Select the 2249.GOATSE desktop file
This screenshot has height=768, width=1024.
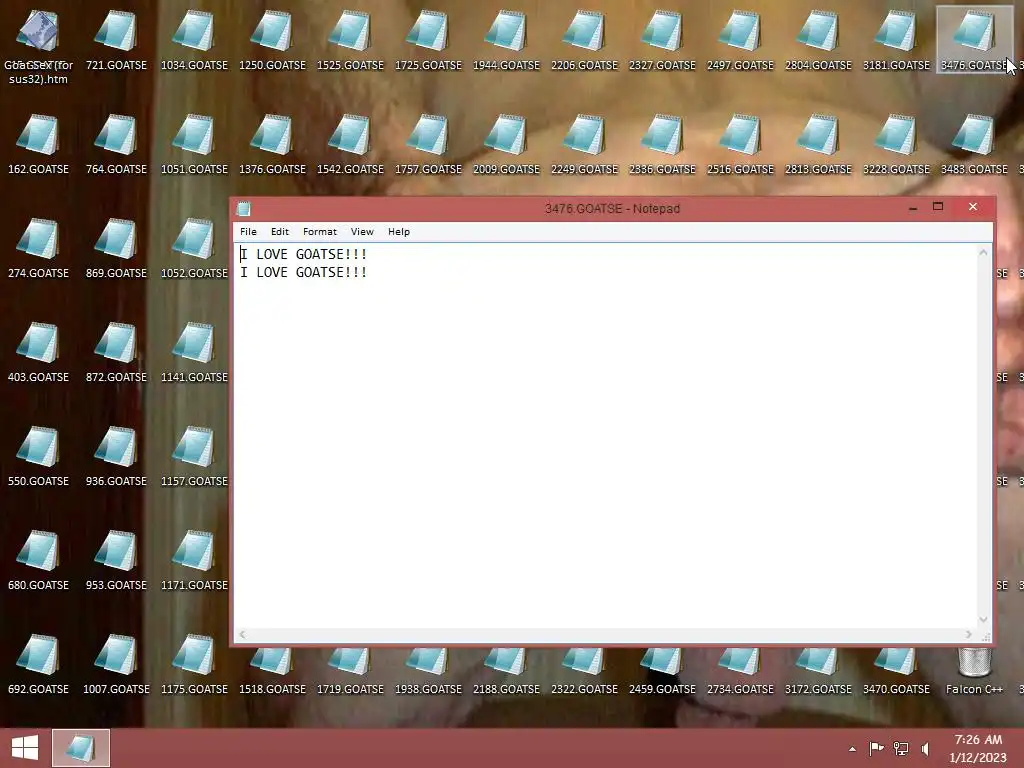pos(584,144)
